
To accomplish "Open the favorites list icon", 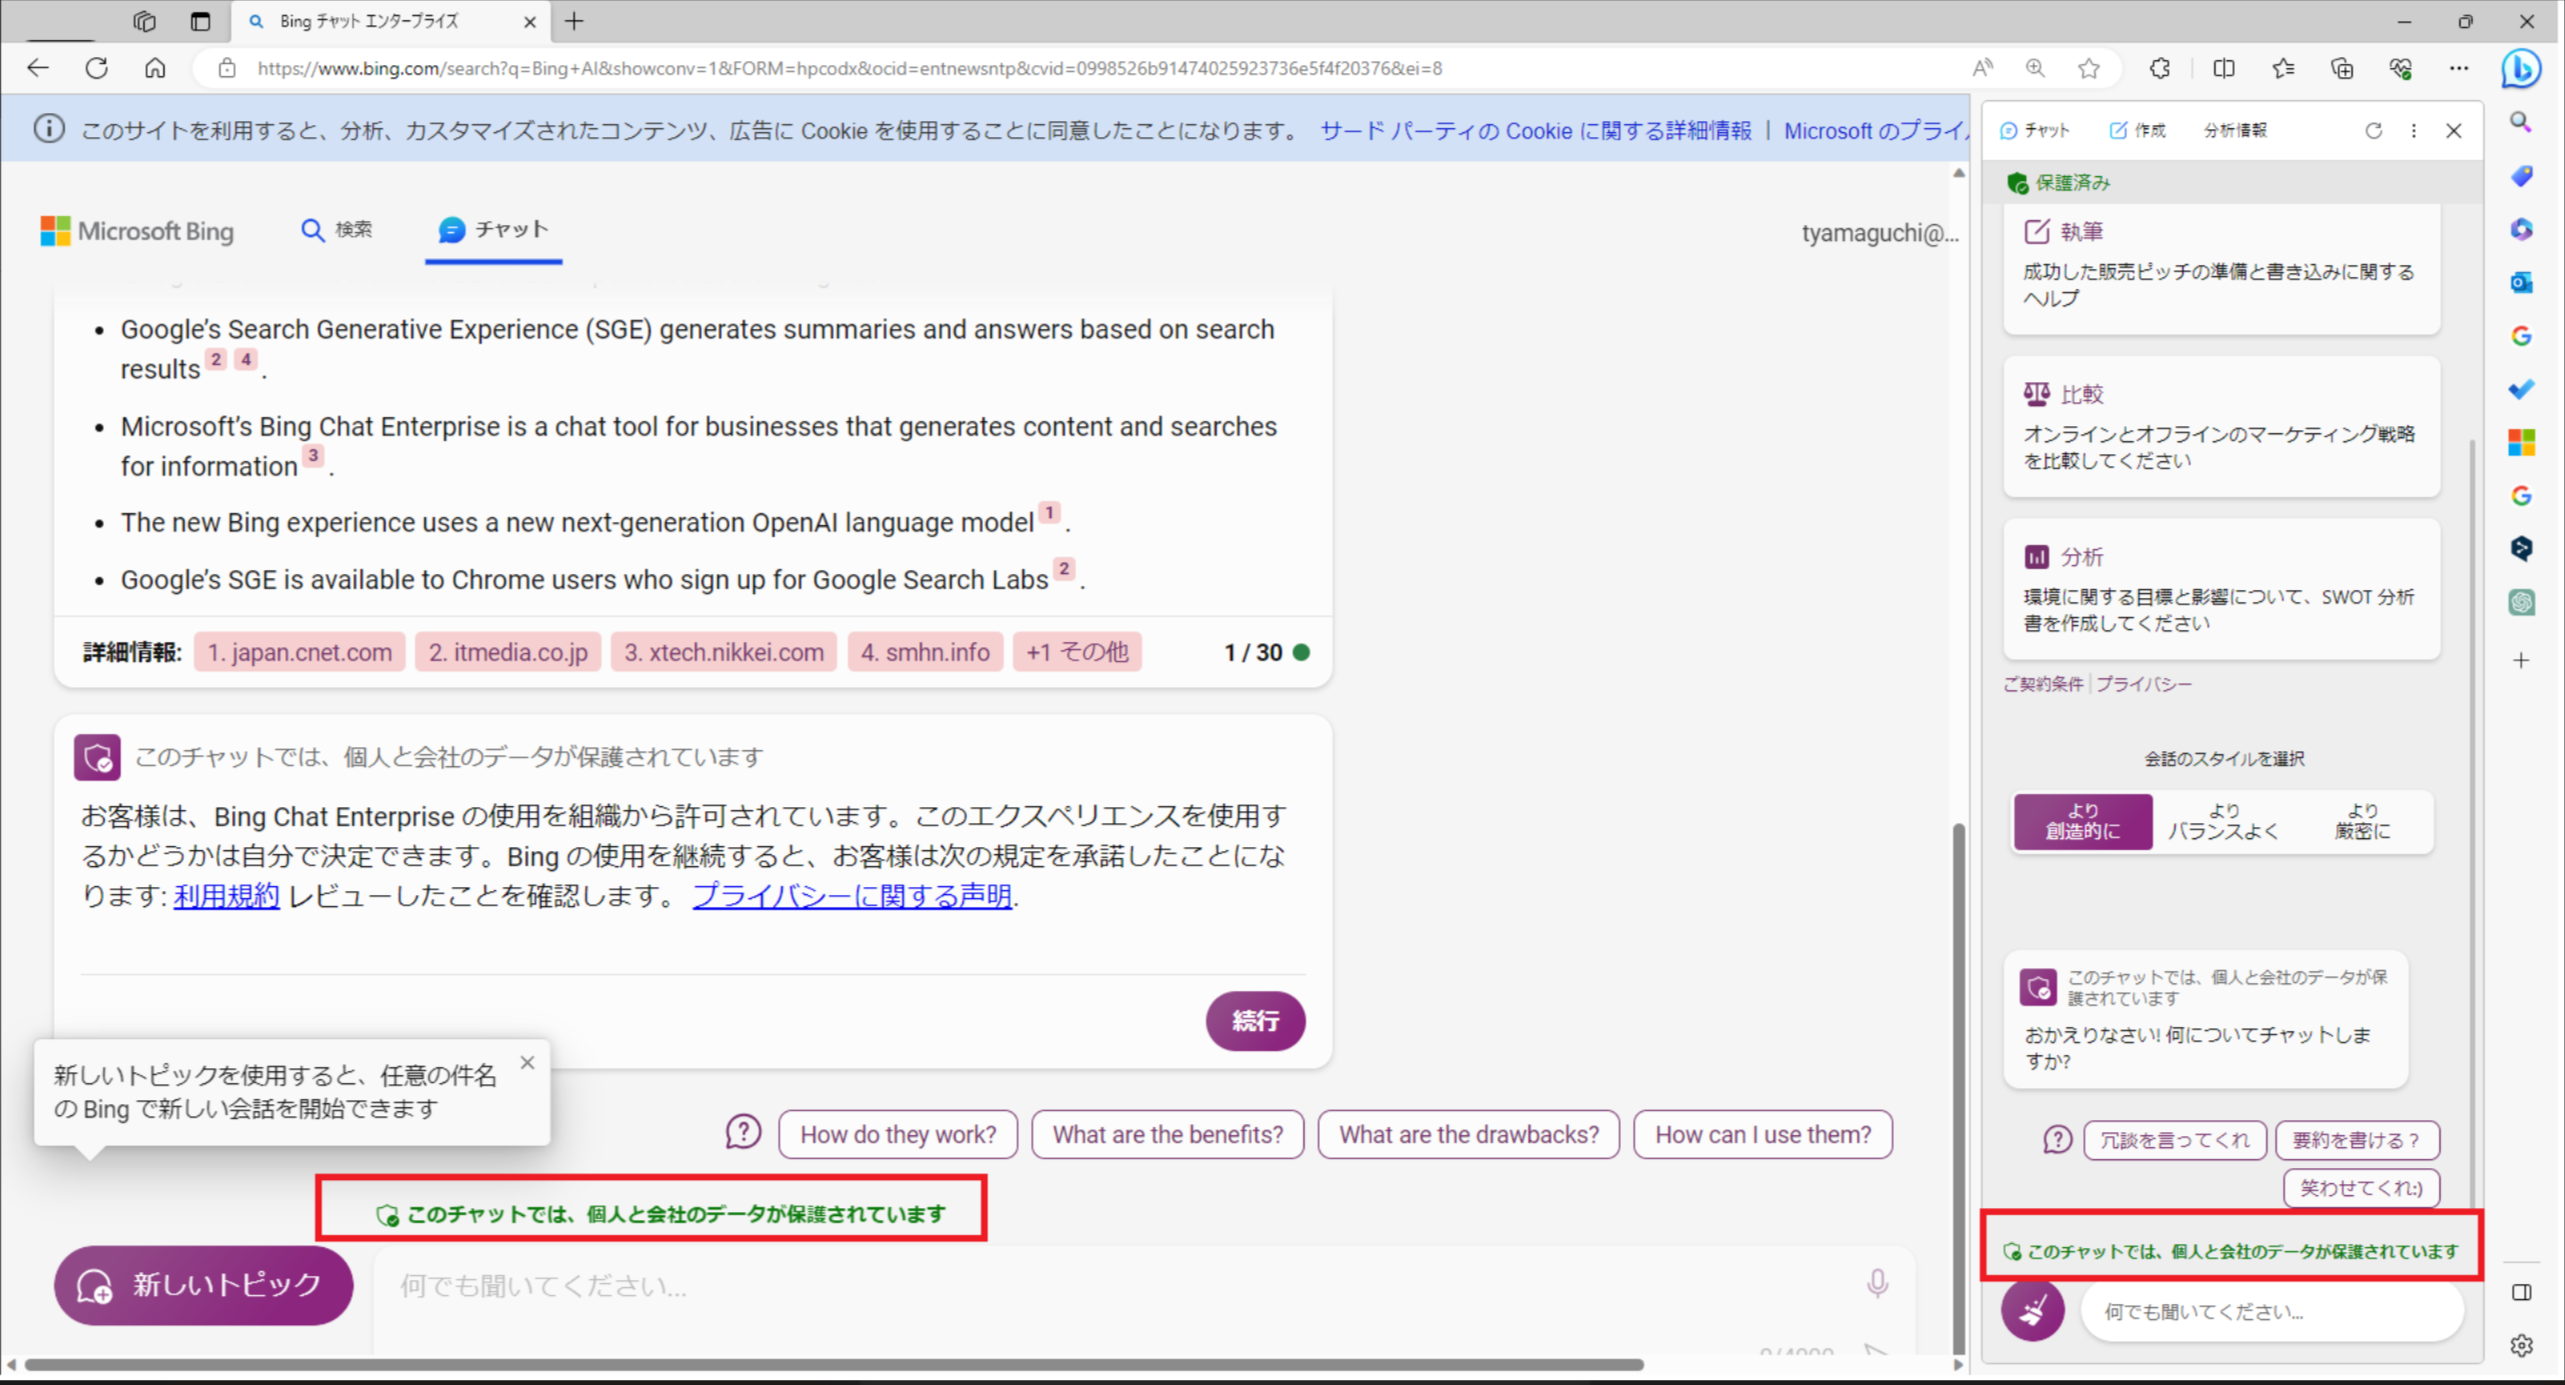I will pyautogui.click(x=2283, y=68).
